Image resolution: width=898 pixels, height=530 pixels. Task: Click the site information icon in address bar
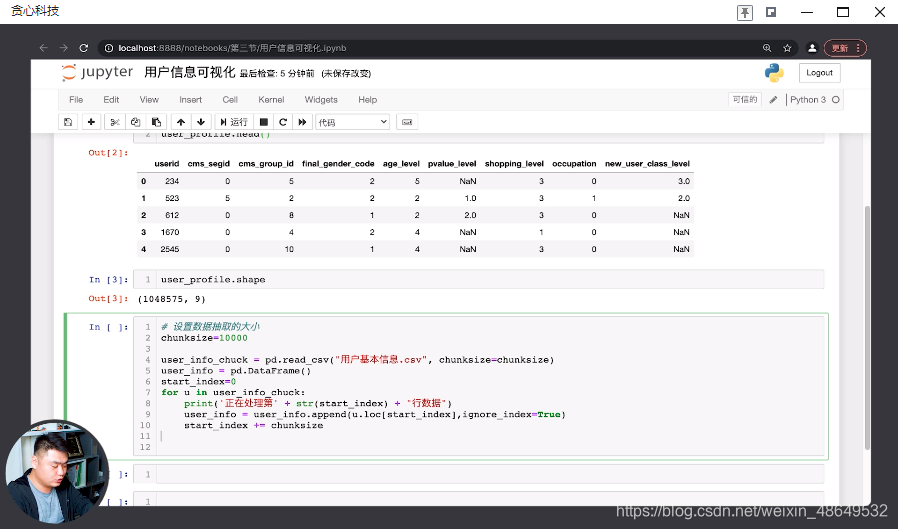point(109,48)
